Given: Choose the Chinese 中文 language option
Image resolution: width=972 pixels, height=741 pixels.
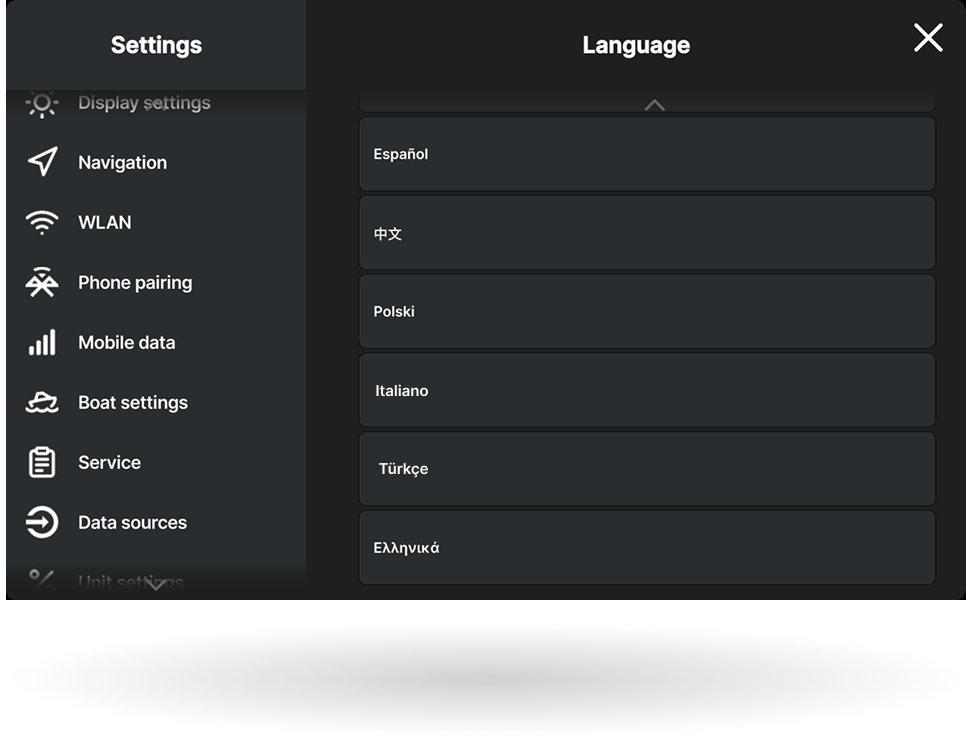Looking at the screenshot, I should click(647, 233).
